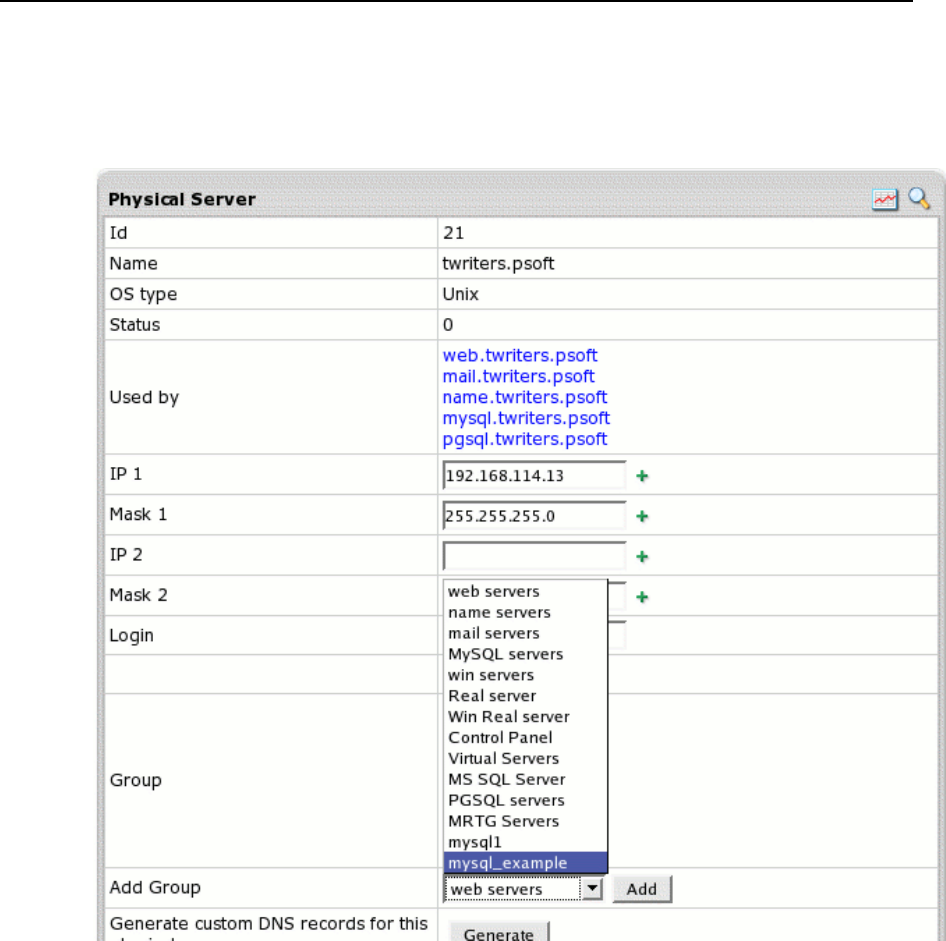Click the green plus next to IP 2

[642, 557]
